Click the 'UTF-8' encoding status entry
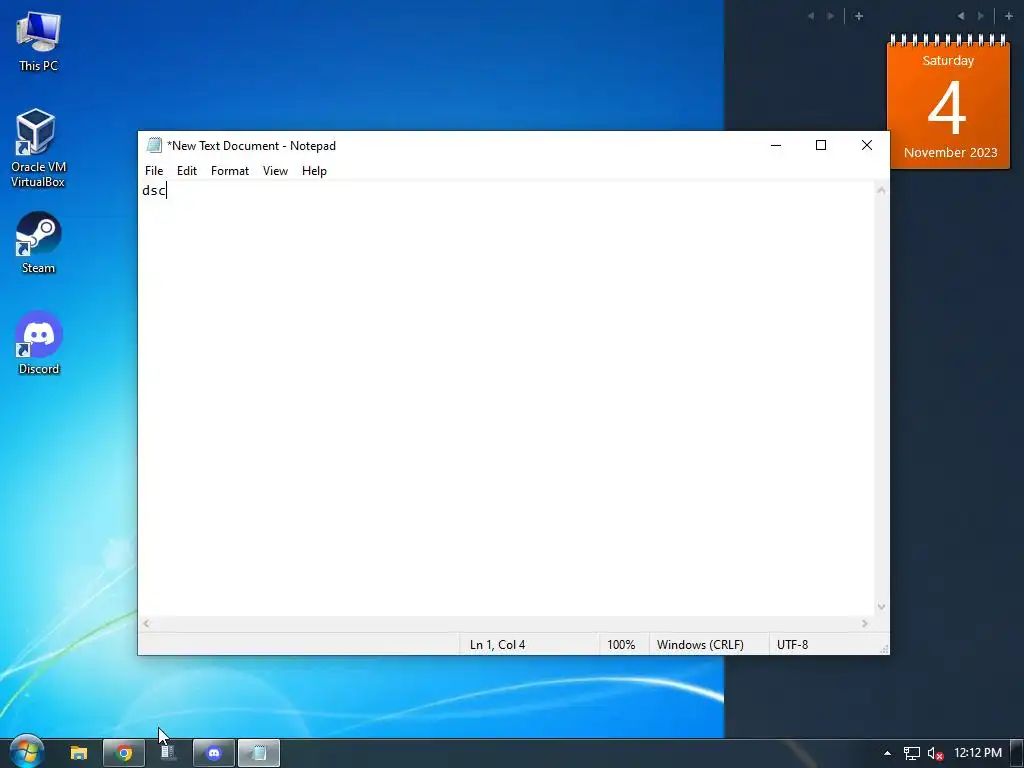The image size is (1024, 768). tap(792, 645)
